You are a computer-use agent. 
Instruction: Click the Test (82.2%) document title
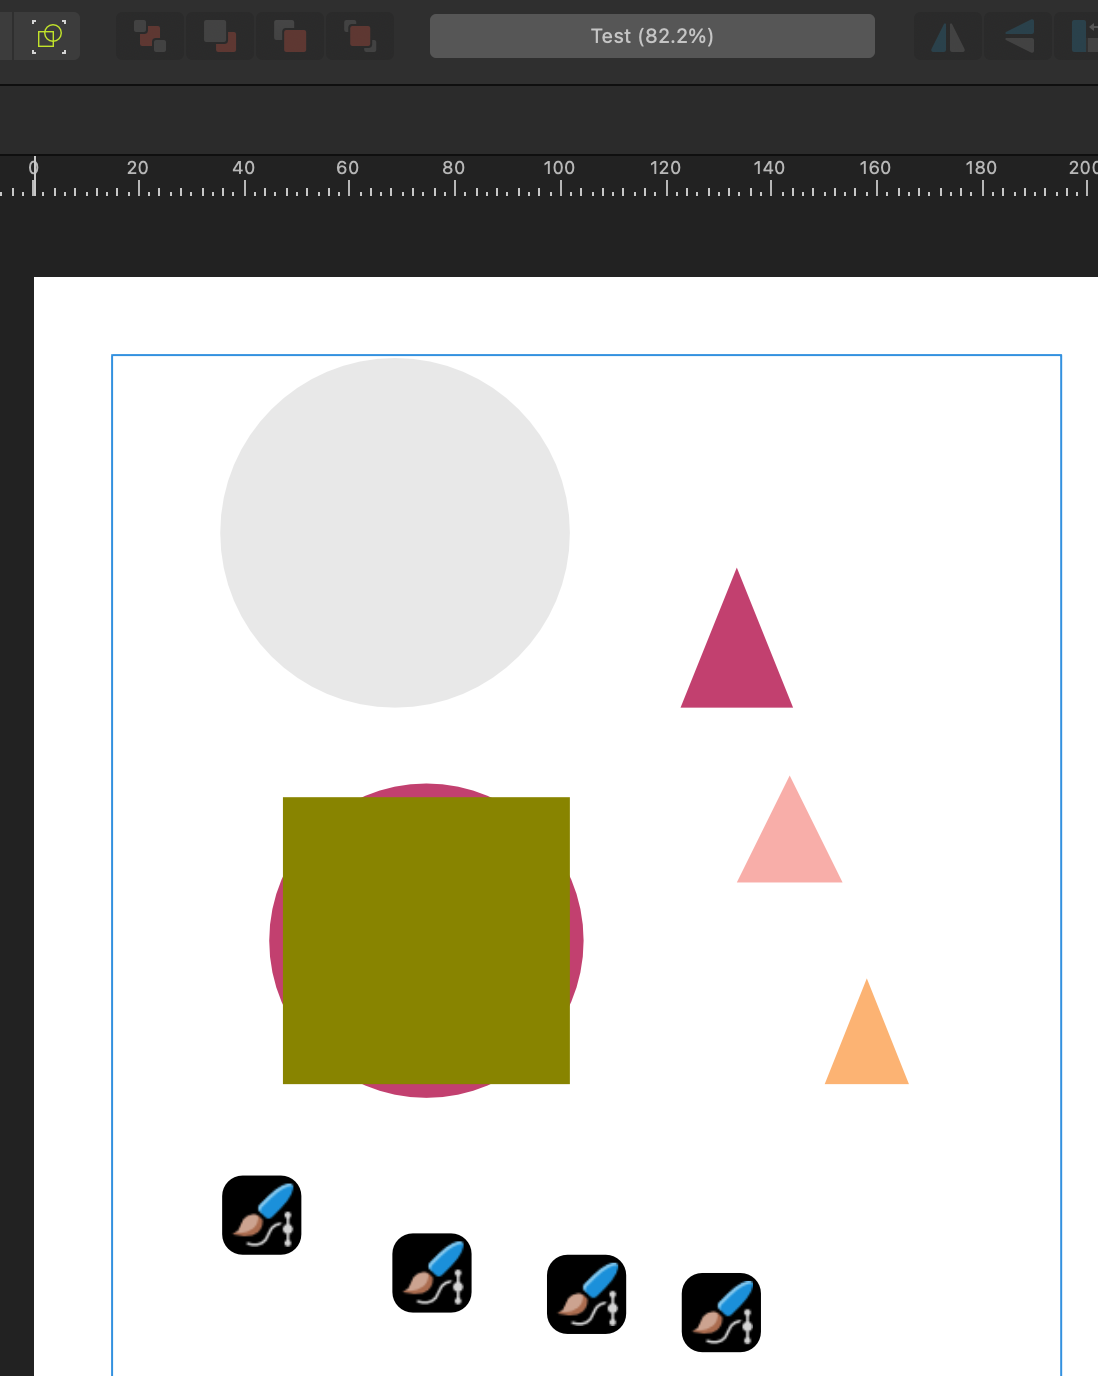point(652,36)
